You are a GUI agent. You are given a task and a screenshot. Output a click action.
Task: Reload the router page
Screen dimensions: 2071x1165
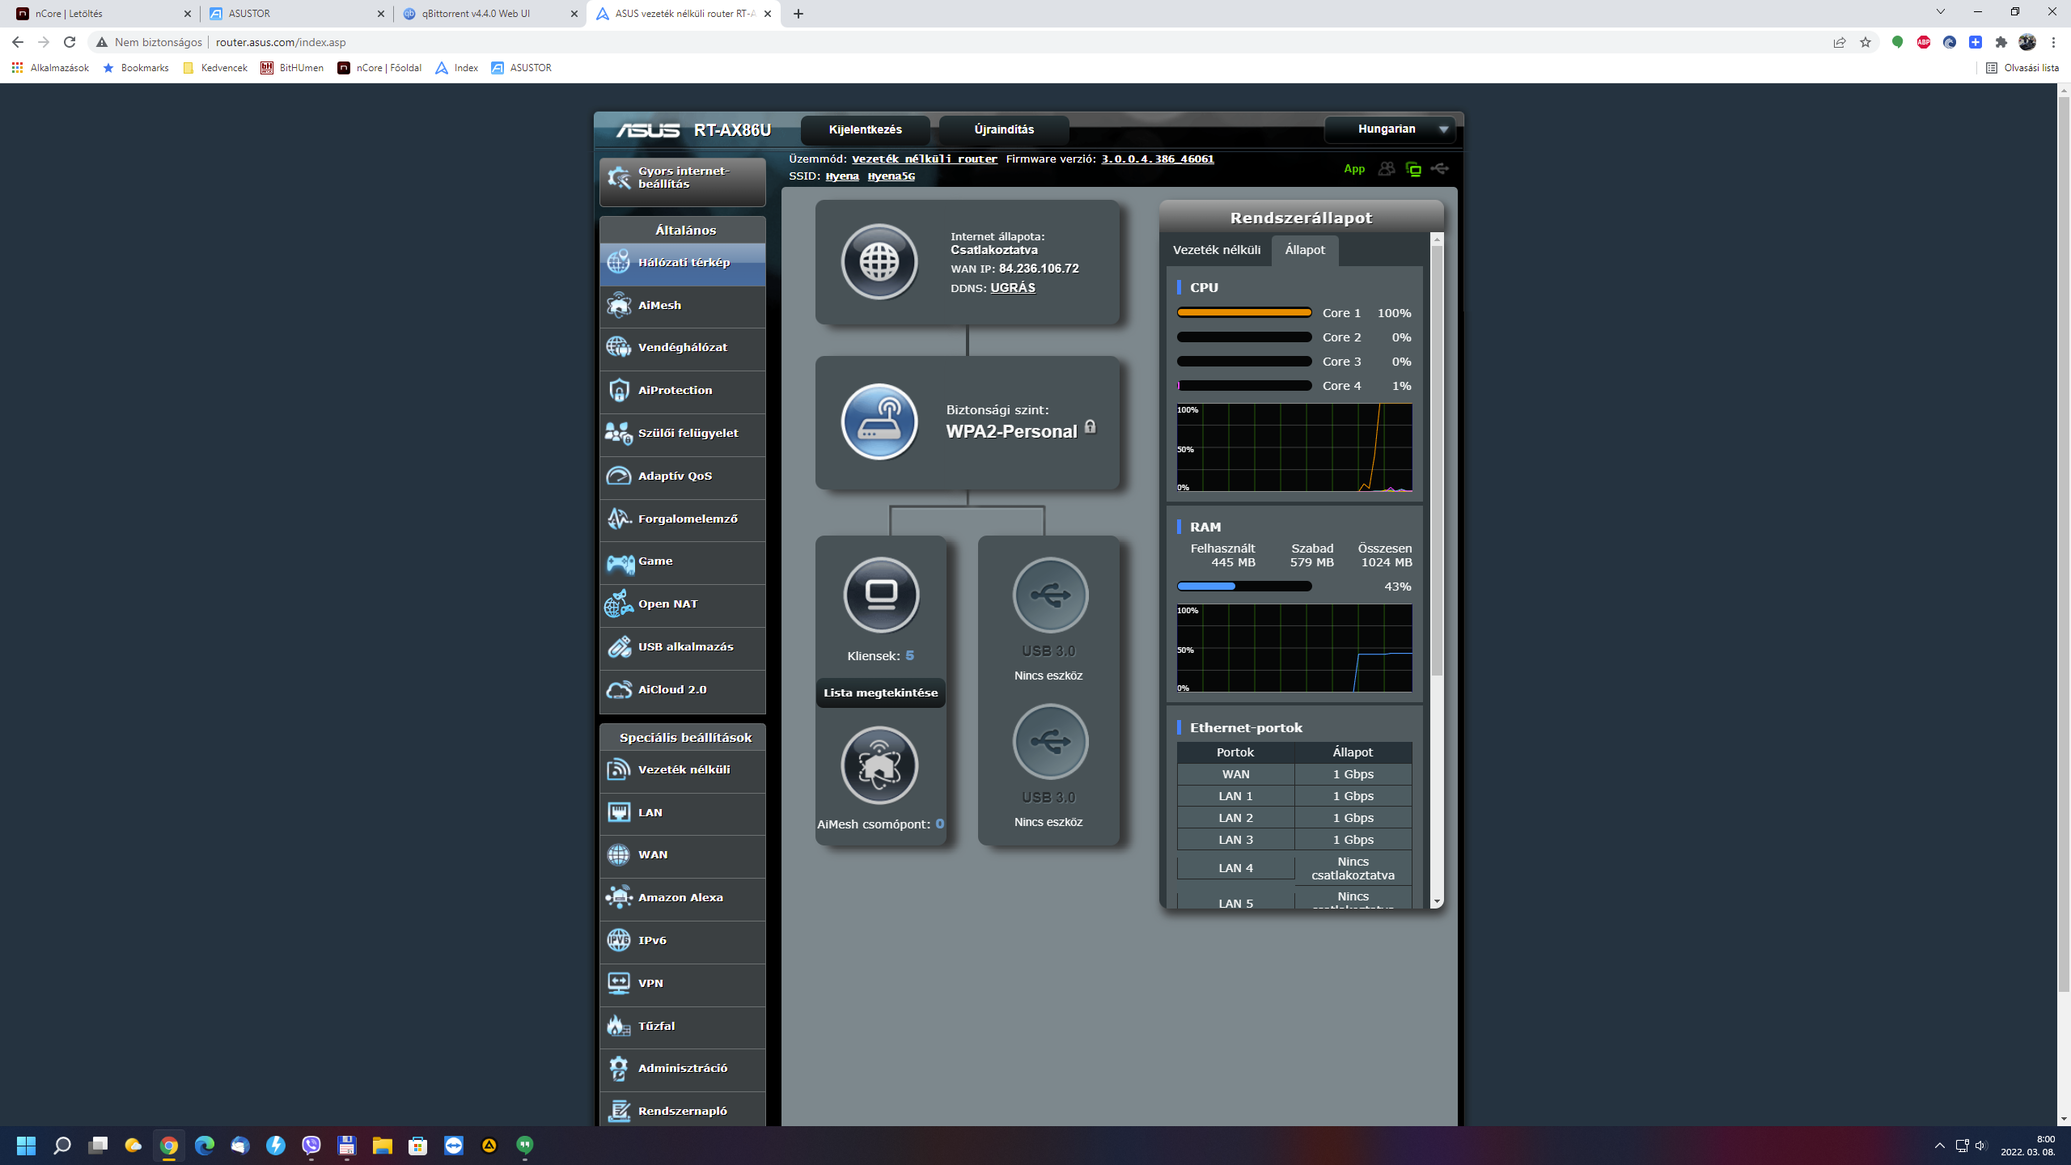coord(69,42)
